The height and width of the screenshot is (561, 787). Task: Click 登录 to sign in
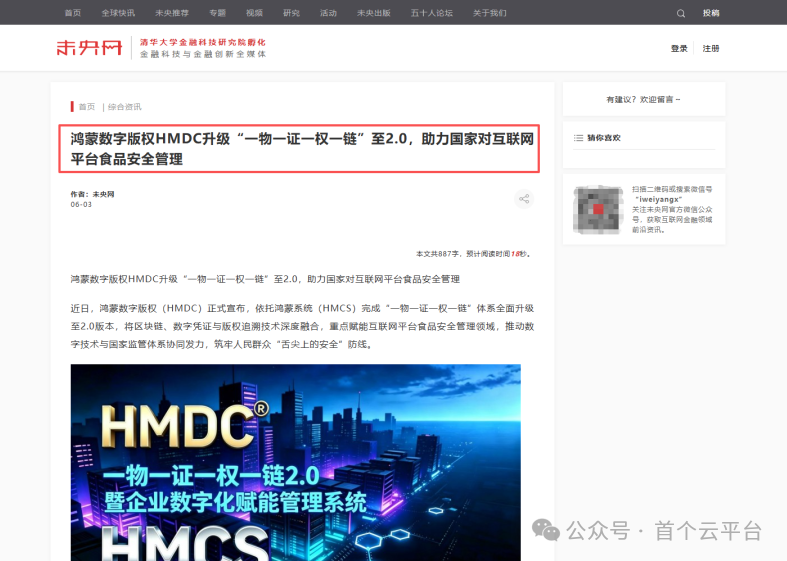click(679, 49)
